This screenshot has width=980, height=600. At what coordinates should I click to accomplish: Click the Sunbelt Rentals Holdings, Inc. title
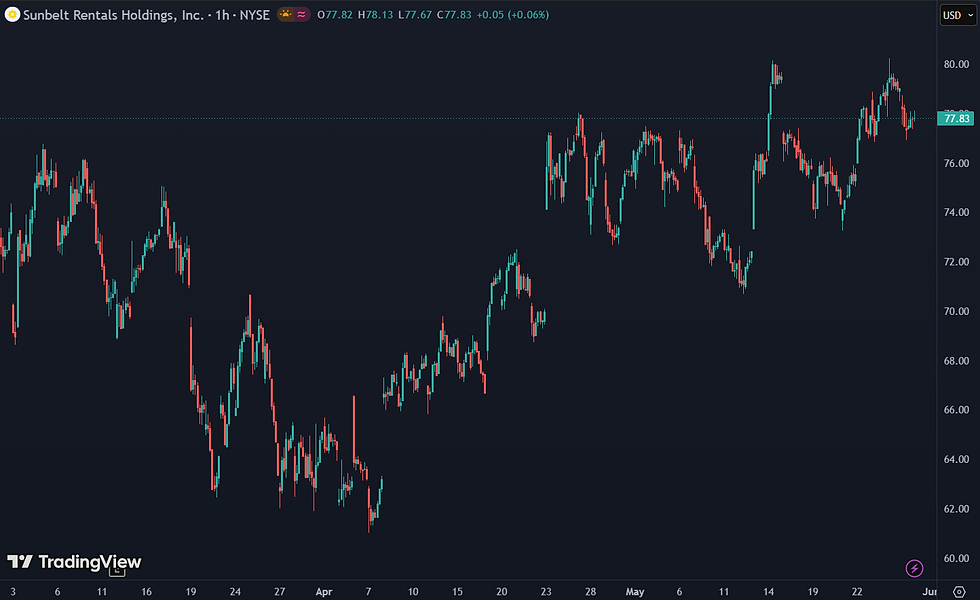tap(114, 15)
